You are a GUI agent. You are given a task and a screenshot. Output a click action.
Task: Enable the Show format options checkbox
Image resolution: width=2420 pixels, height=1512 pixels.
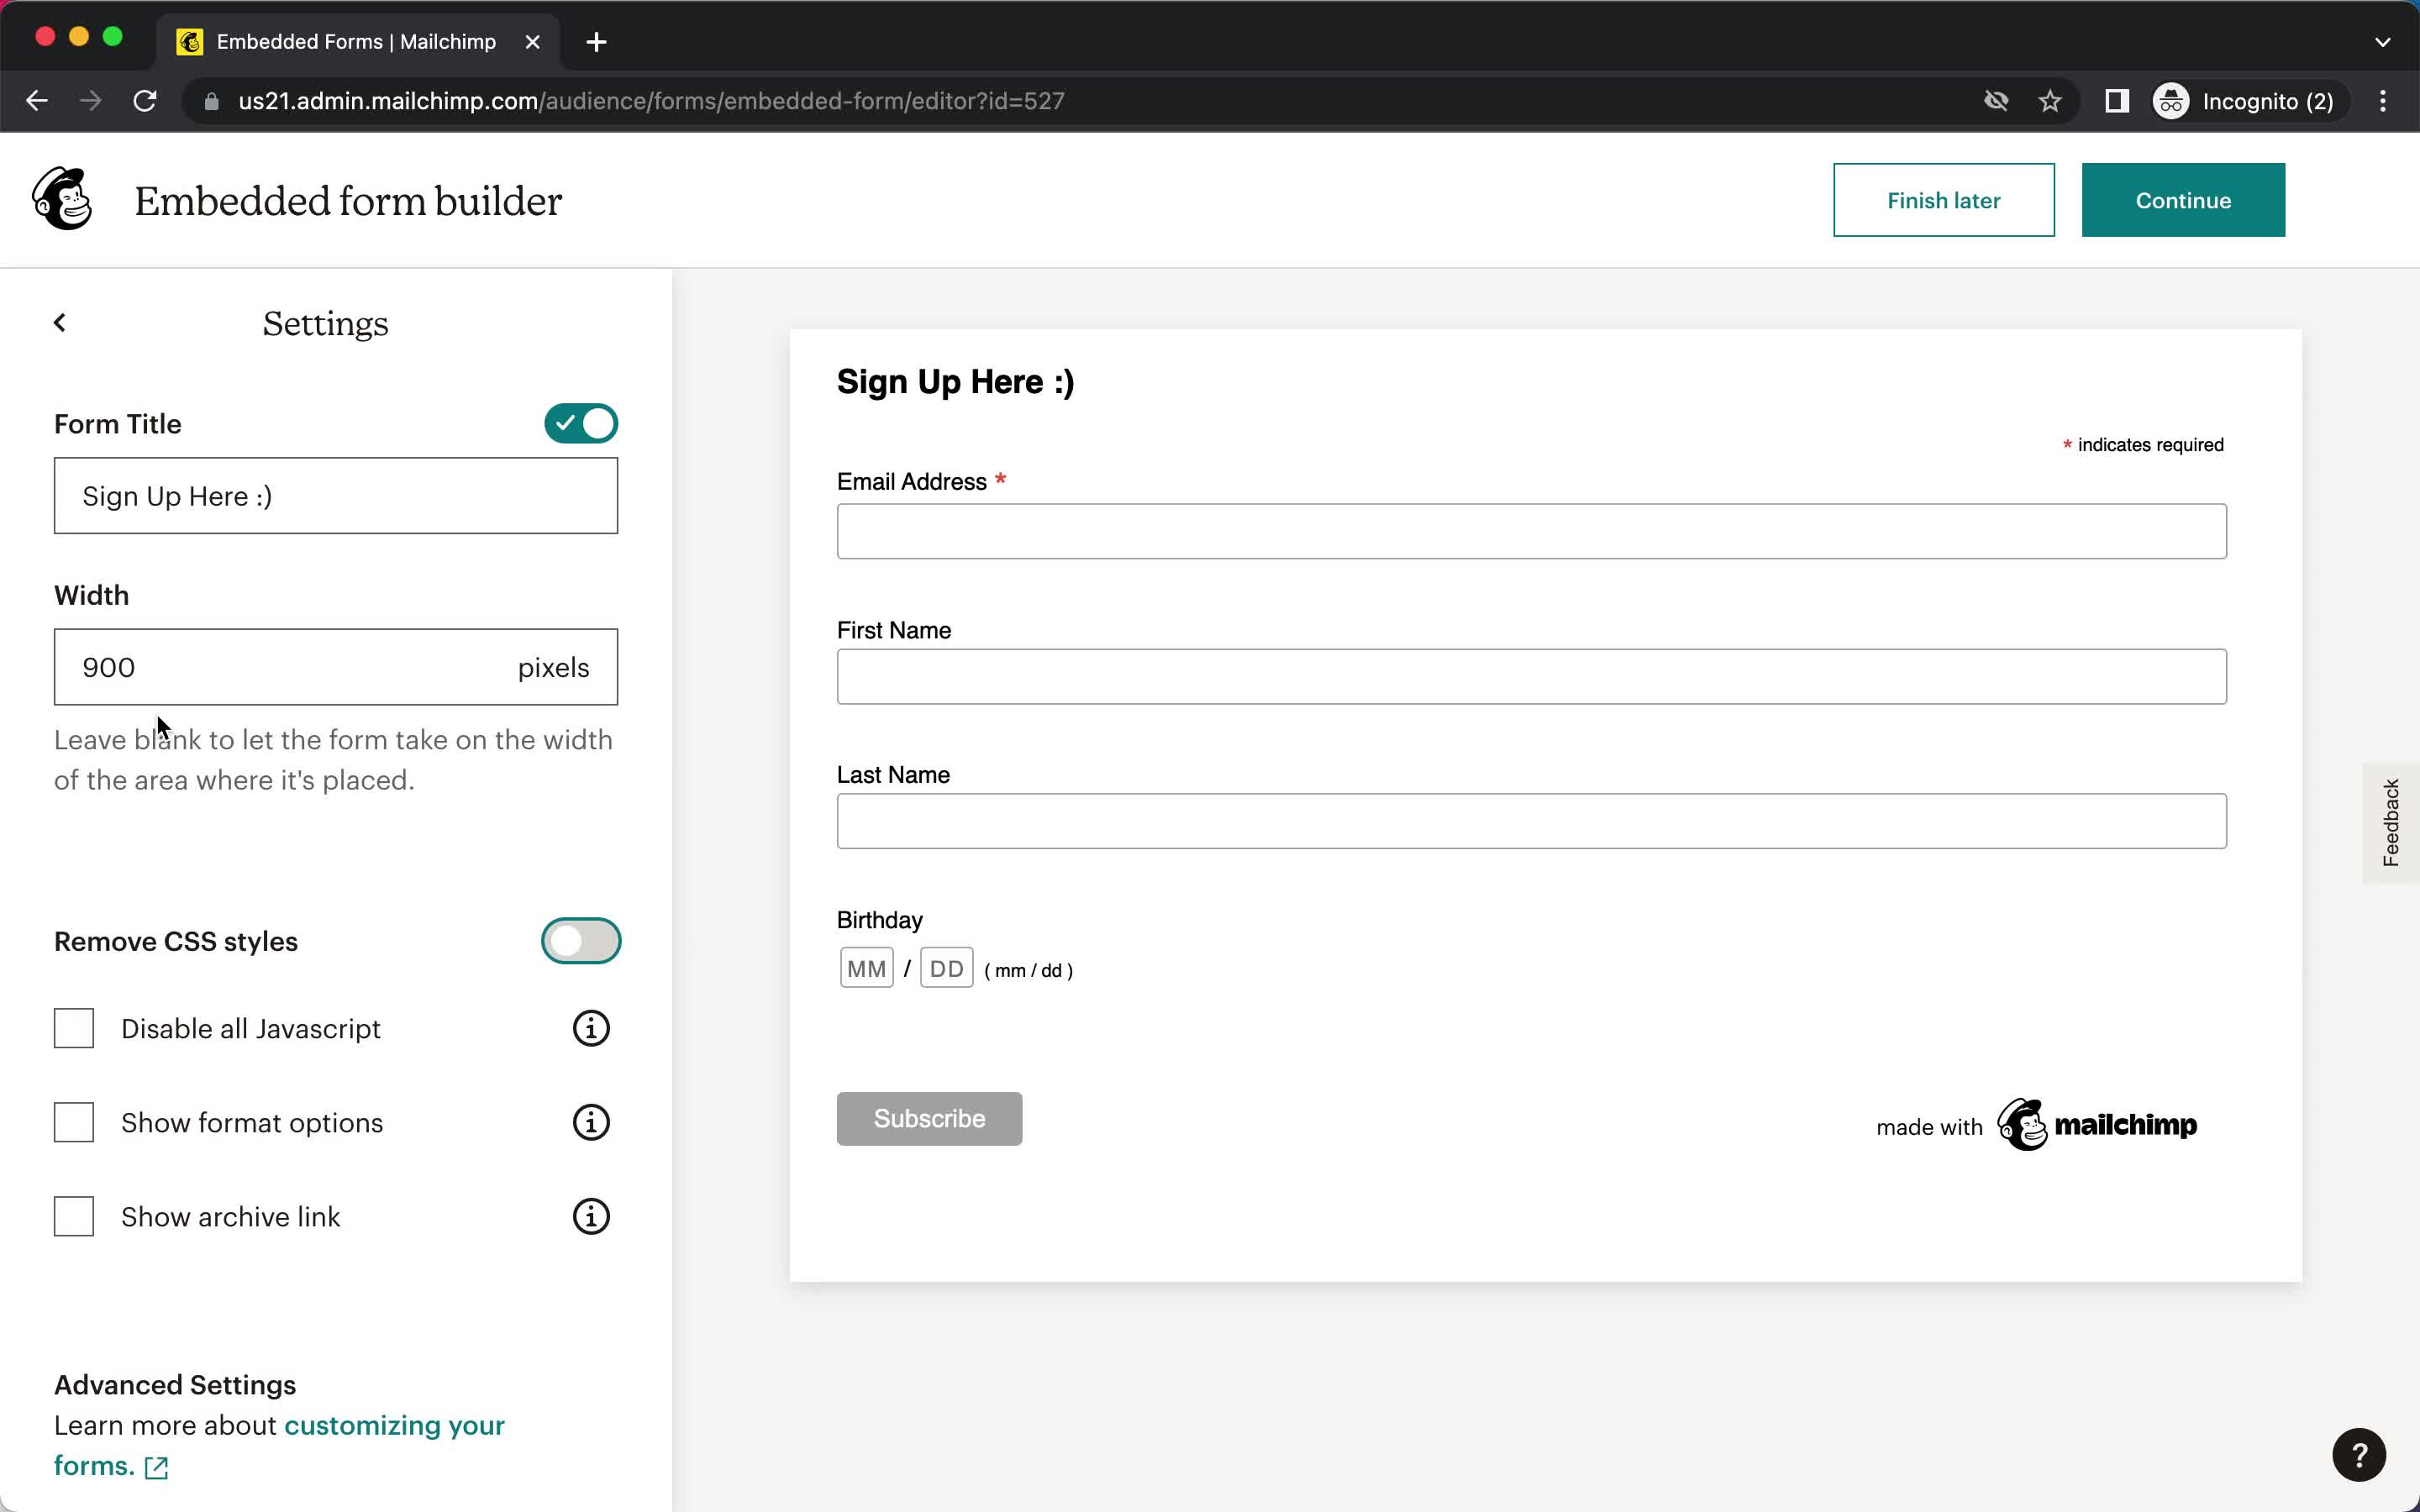point(73,1121)
